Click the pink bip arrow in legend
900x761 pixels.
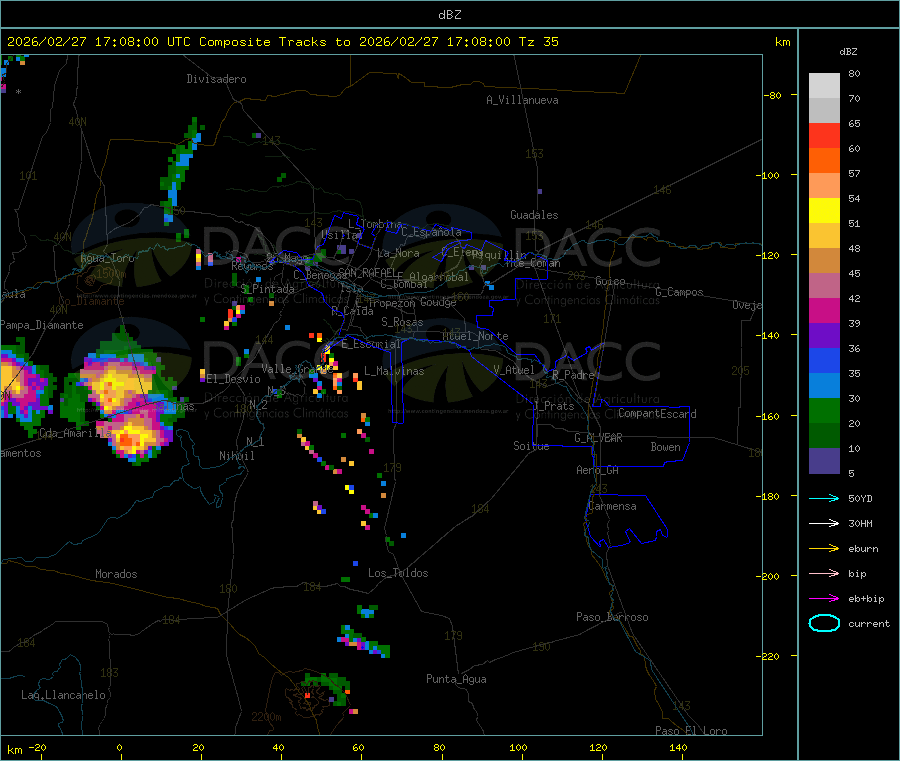824,573
